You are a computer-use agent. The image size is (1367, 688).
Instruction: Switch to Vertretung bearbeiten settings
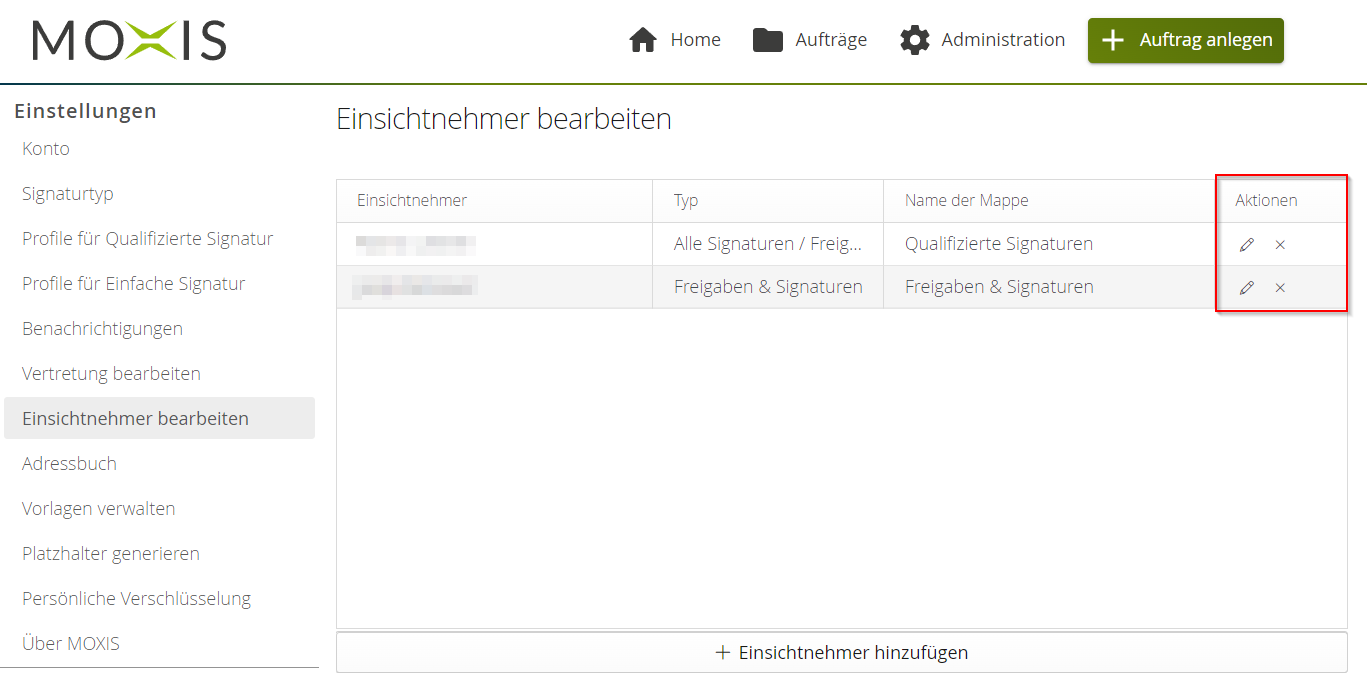(x=111, y=373)
